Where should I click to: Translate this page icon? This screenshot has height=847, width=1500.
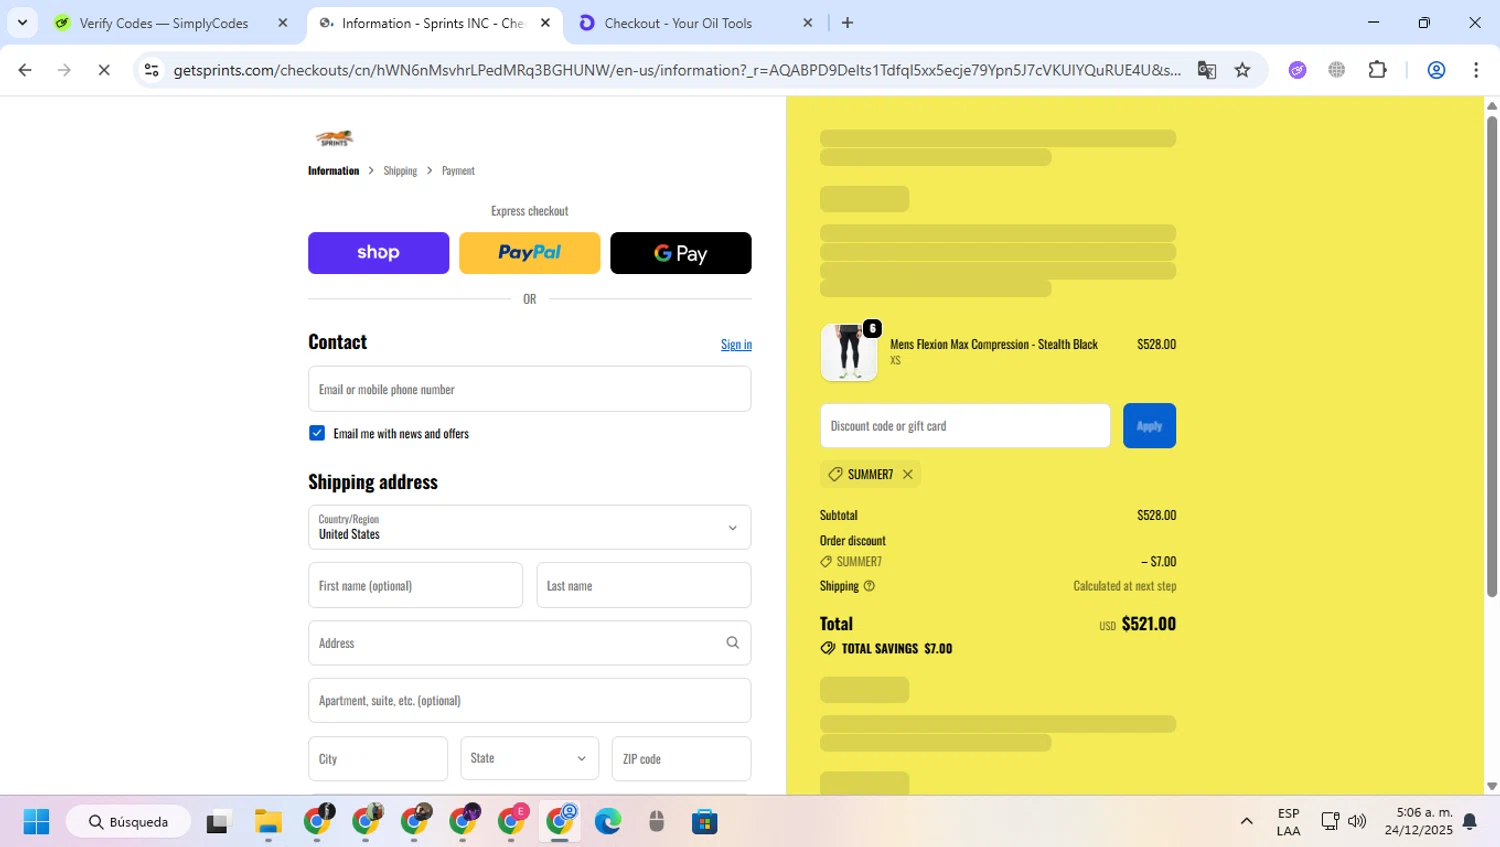pyautogui.click(x=1207, y=70)
